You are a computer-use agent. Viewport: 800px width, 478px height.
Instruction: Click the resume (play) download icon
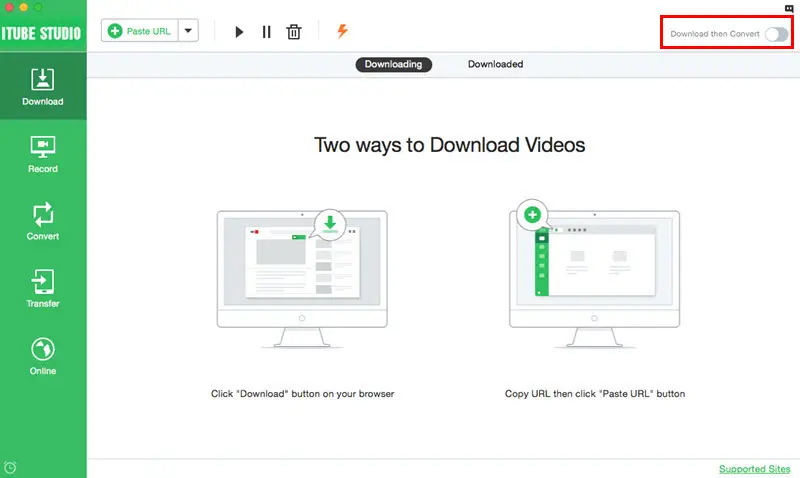239,32
